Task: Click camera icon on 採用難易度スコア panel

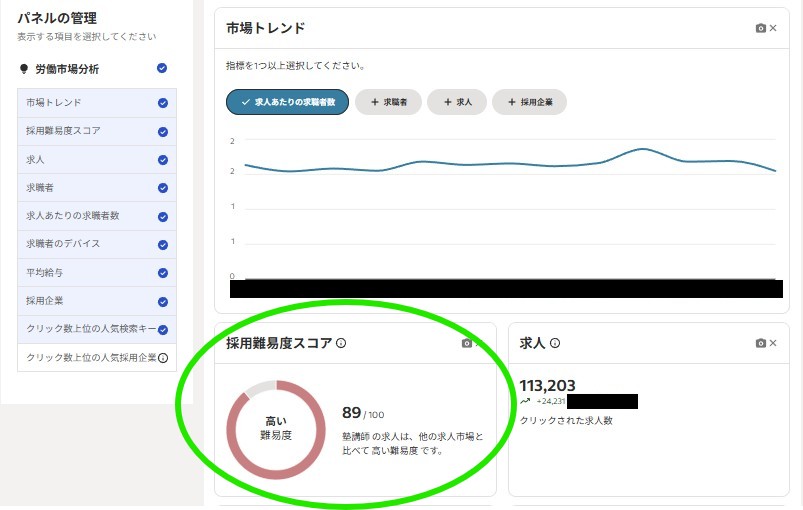Action: click(466, 343)
